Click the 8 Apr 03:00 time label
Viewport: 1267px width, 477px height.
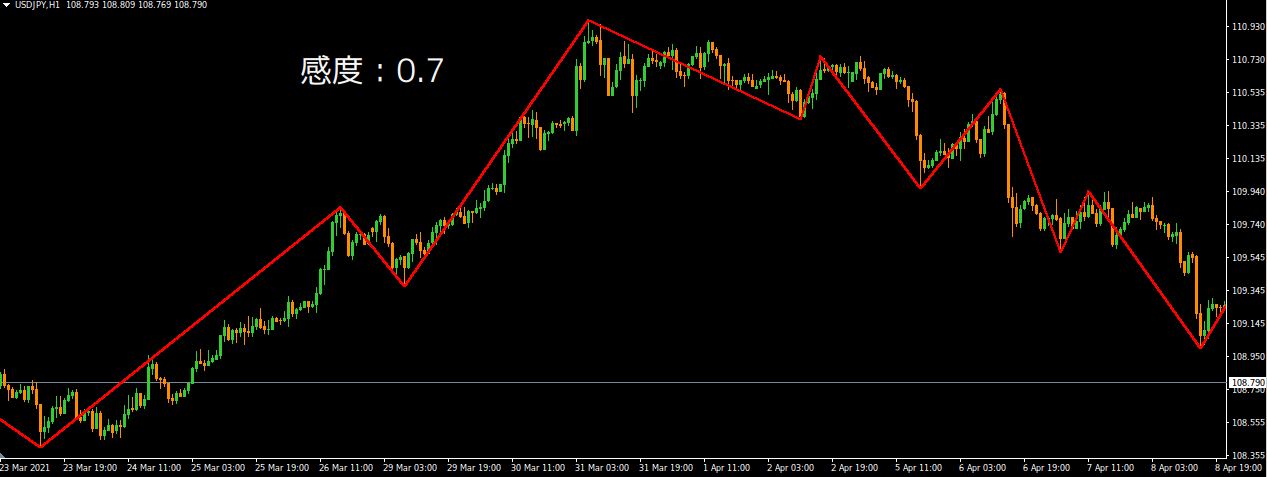click(x=1175, y=468)
